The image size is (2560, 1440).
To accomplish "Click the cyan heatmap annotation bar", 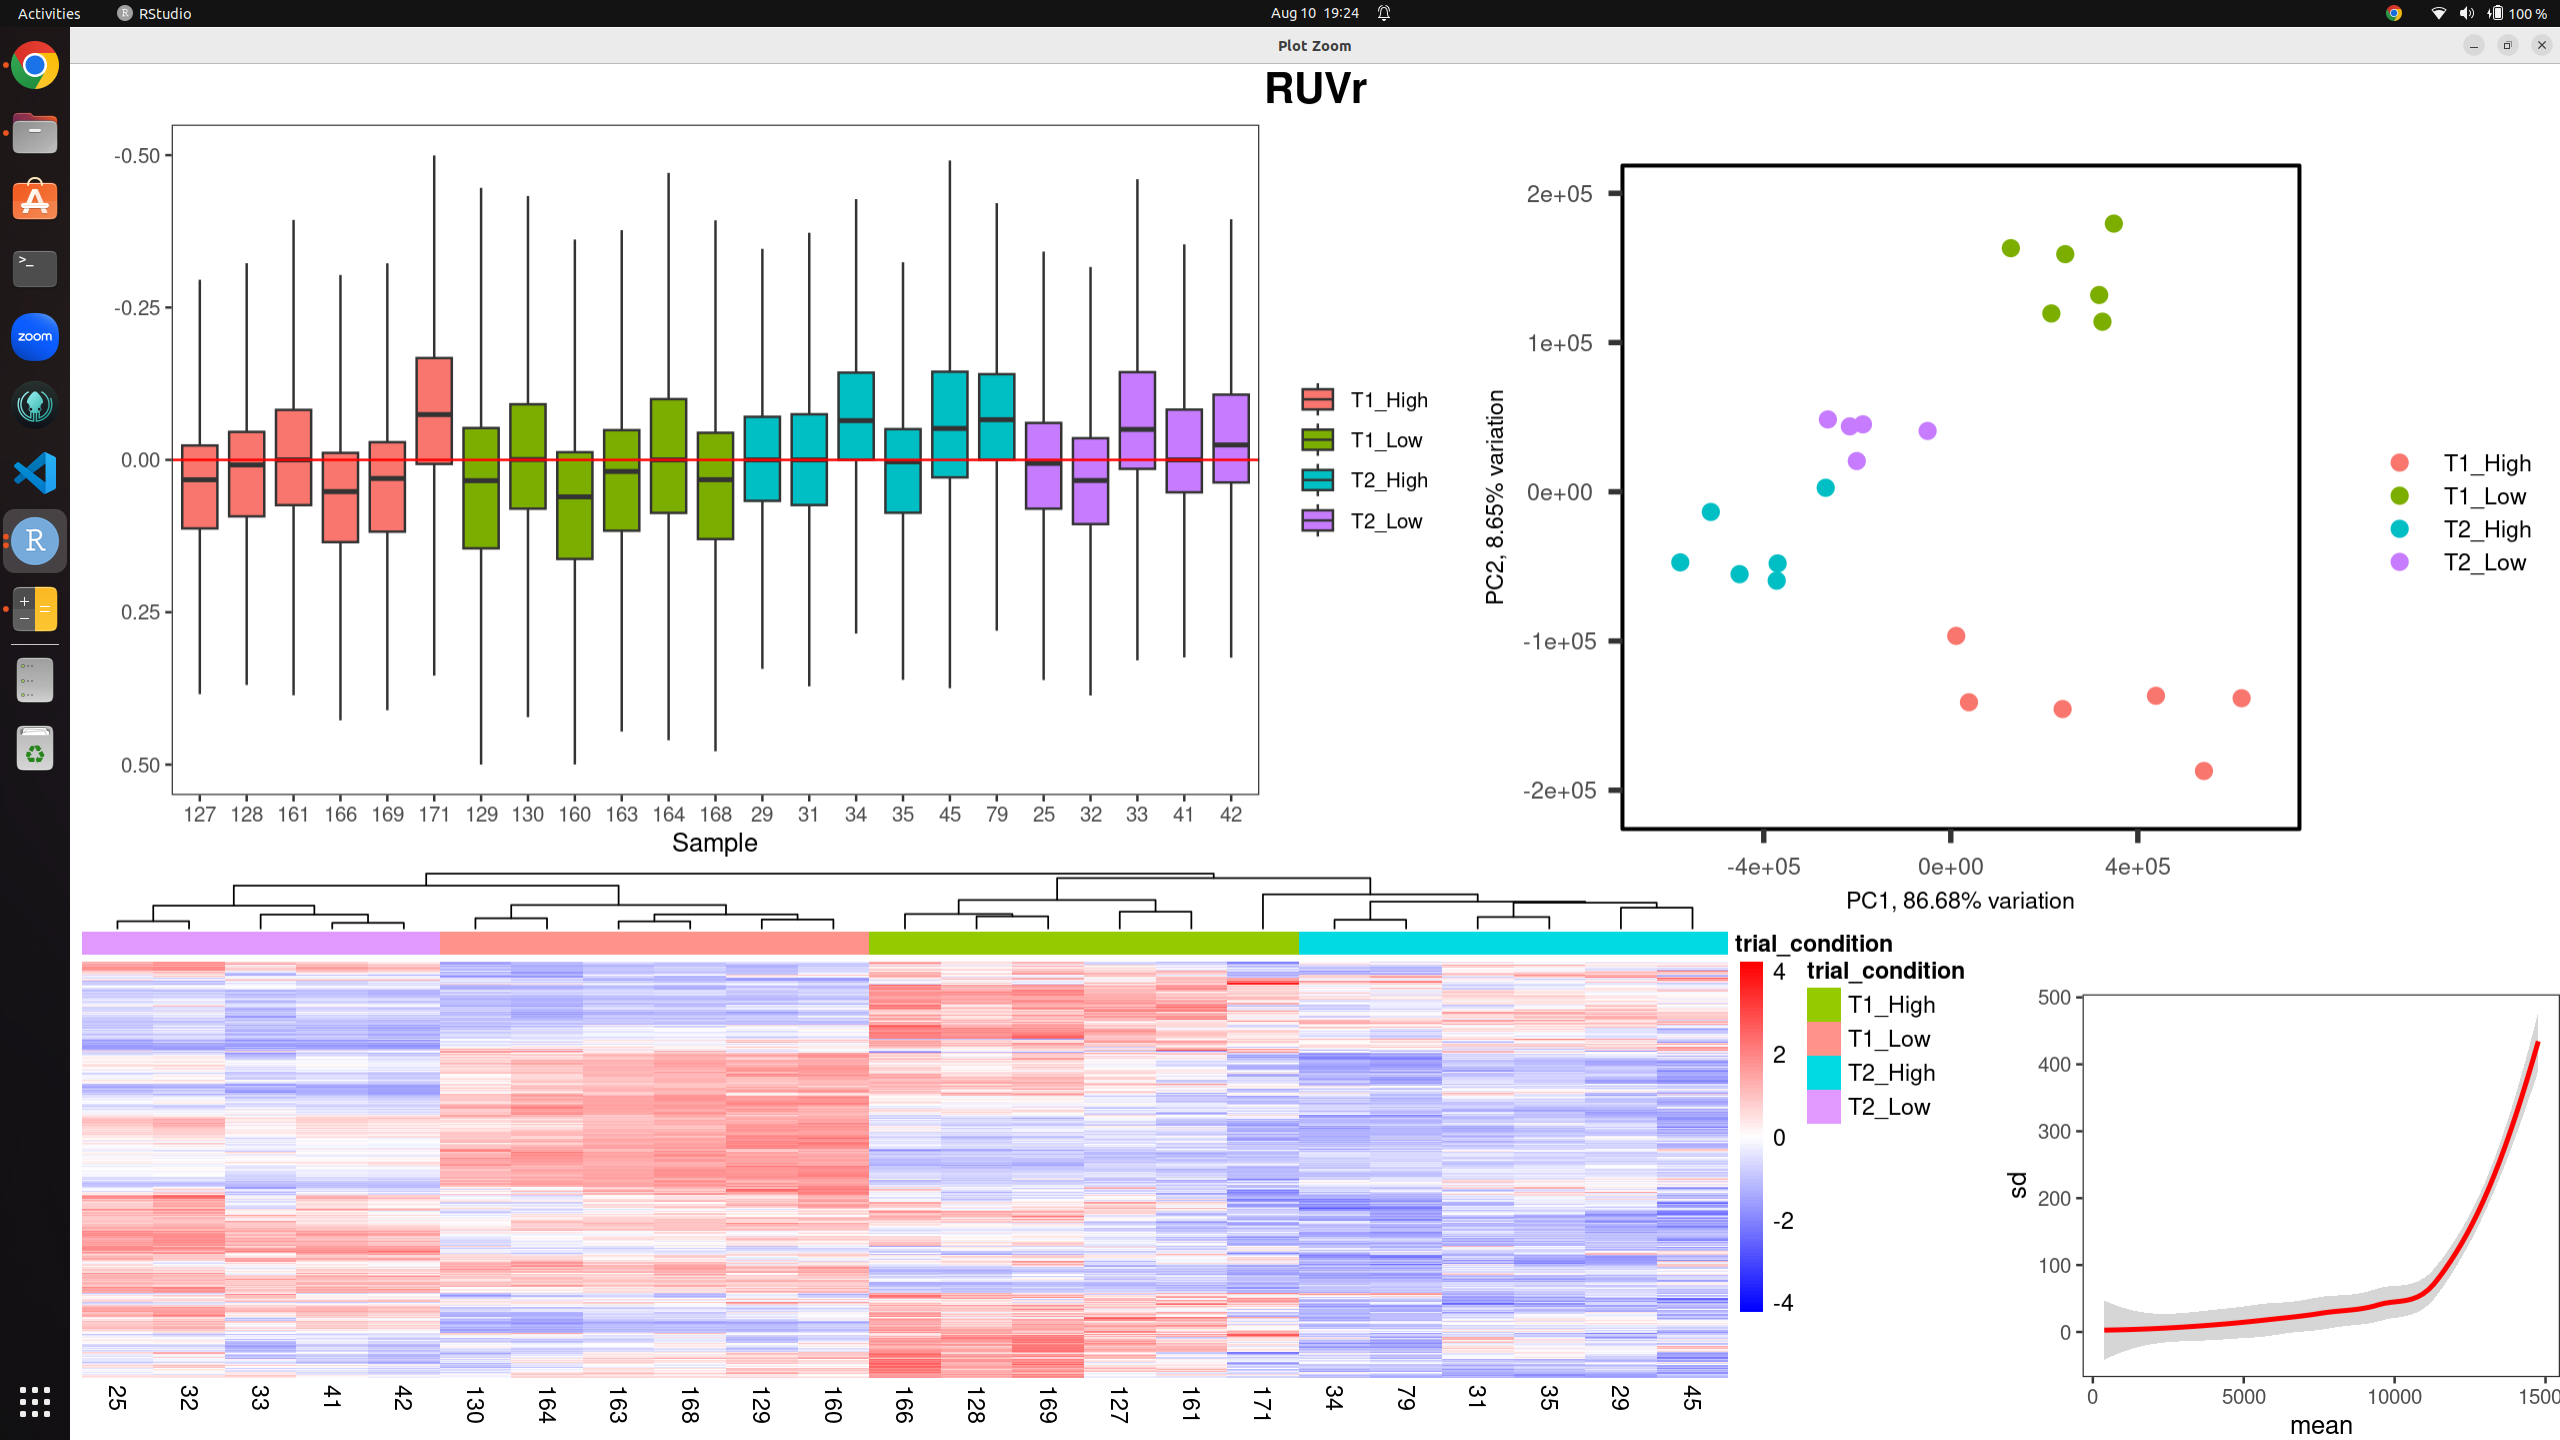I will point(1513,943).
